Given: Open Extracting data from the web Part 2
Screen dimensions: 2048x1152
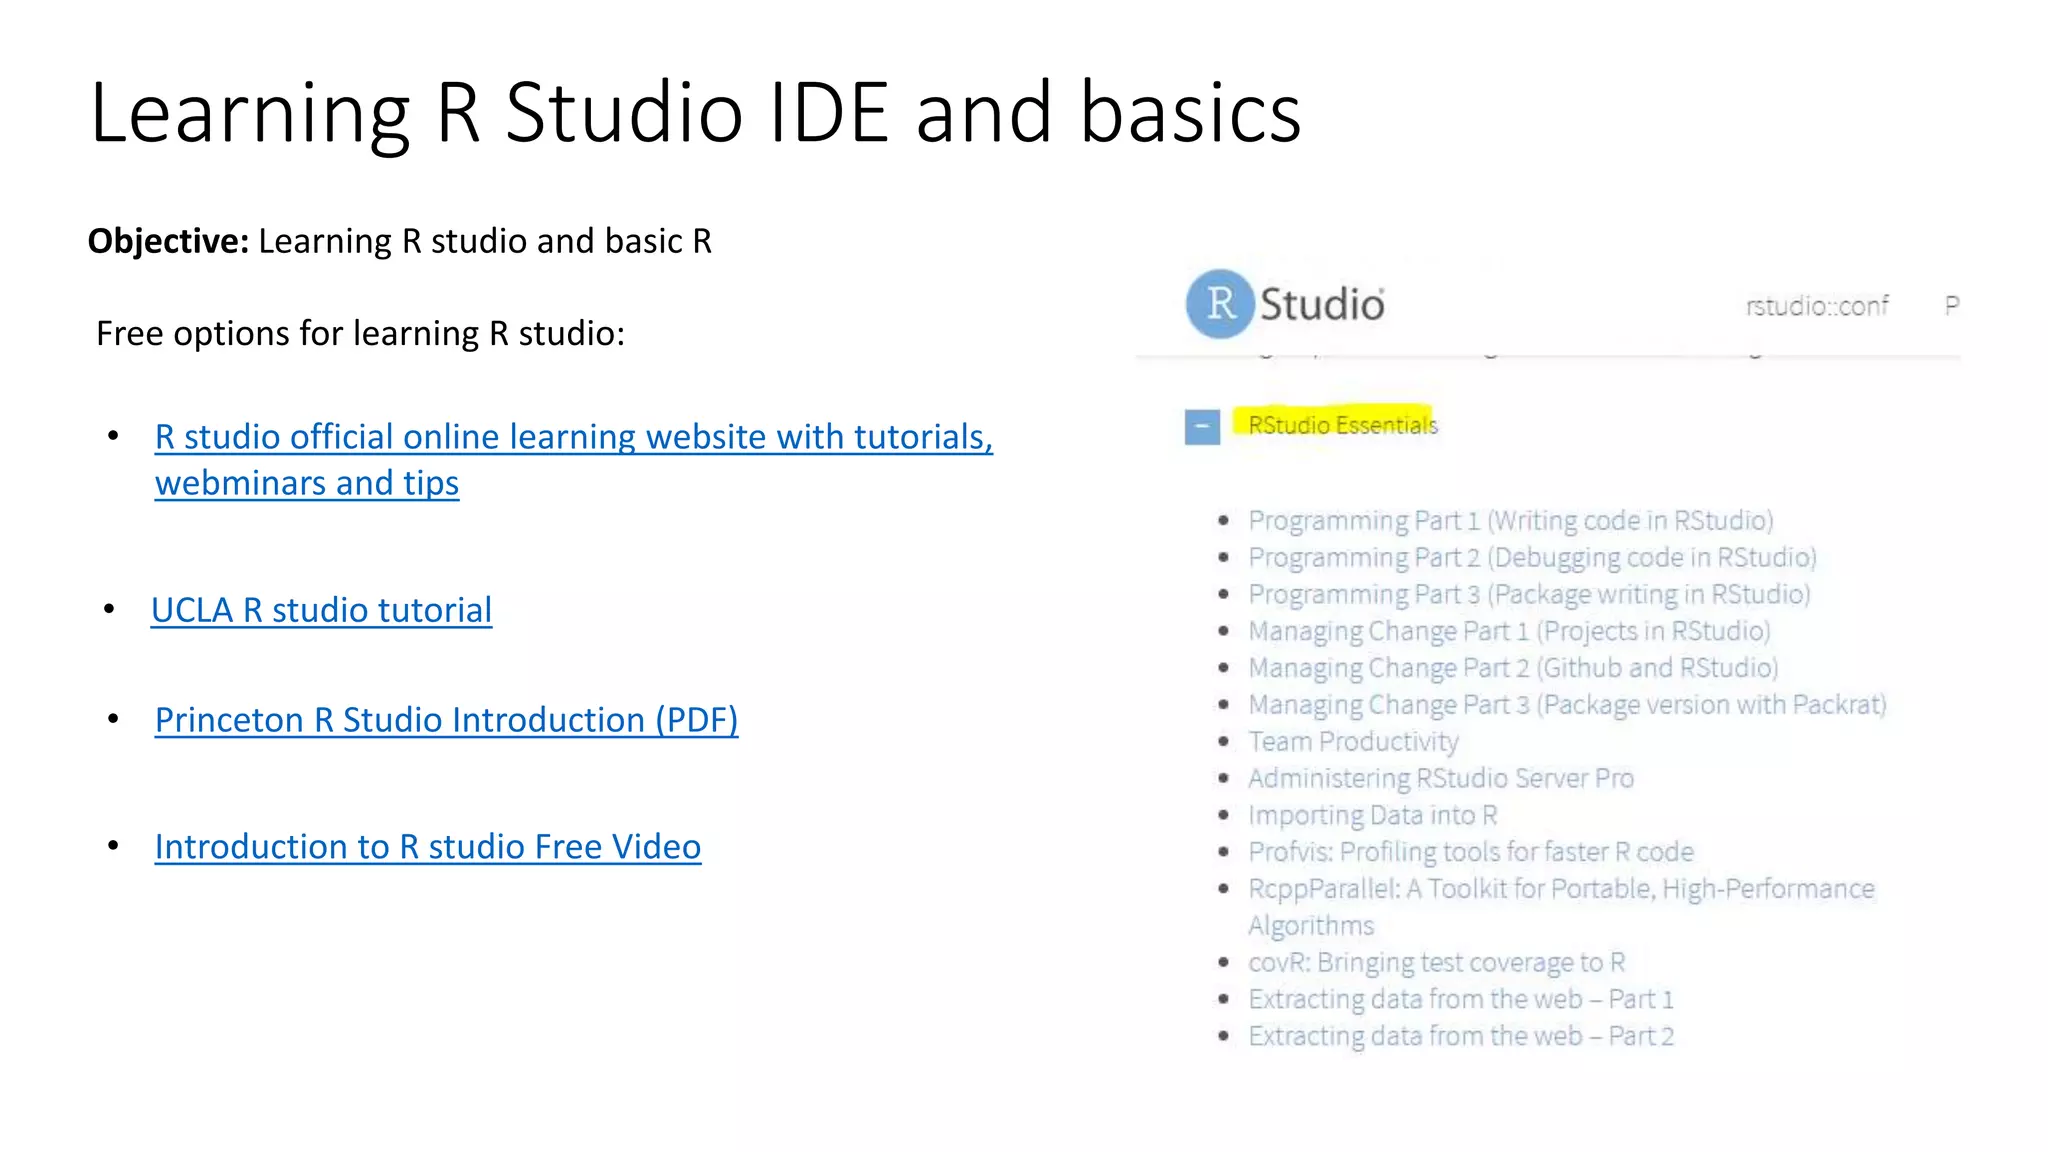Looking at the screenshot, I should pyautogui.click(x=1460, y=1036).
